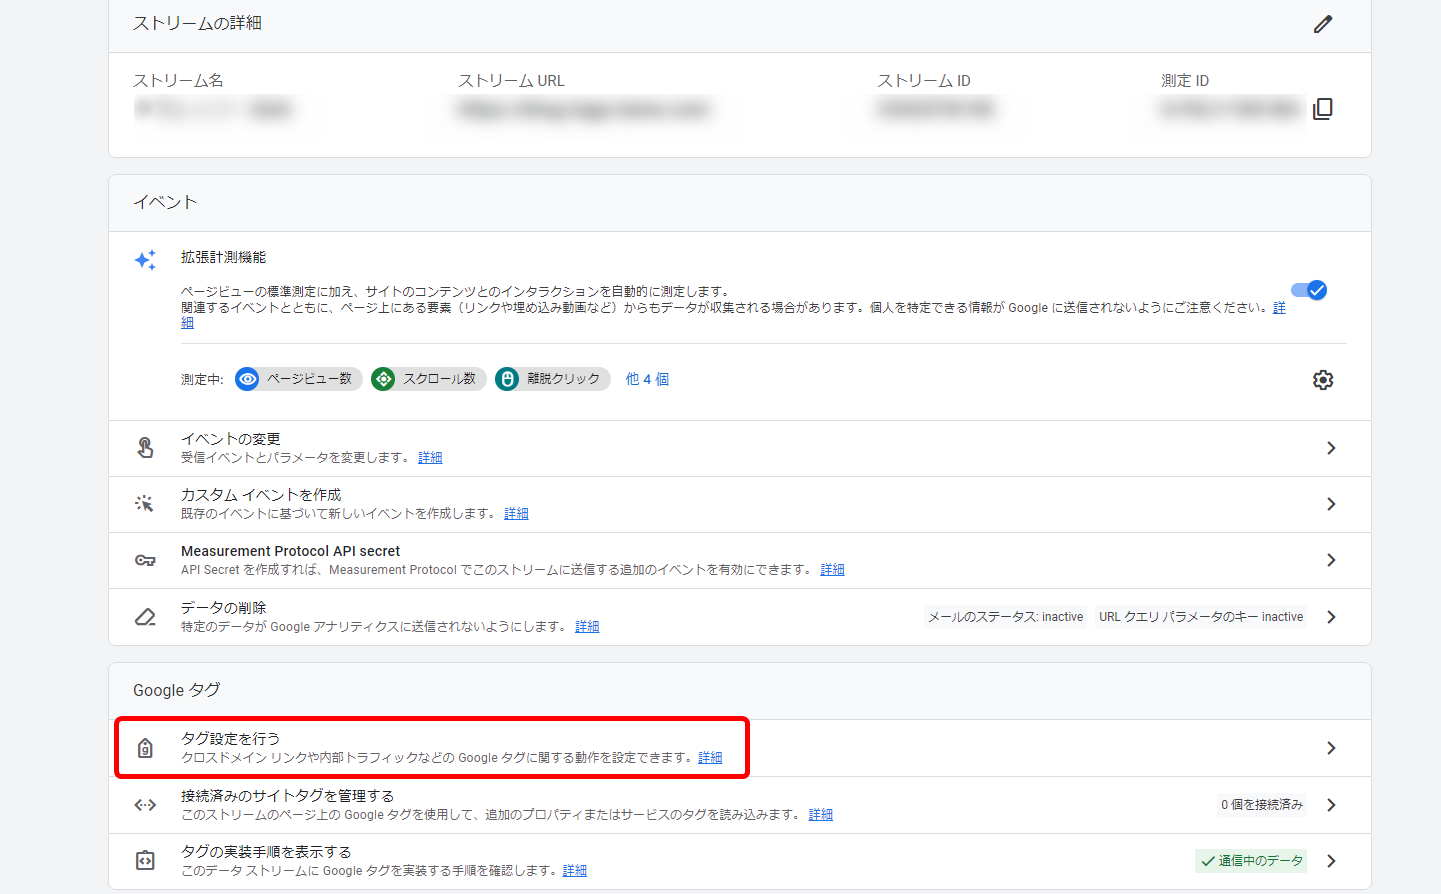Expand イベントの変更 chevron
Viewport: 1441px width, 894px height.
[1331, 448]
